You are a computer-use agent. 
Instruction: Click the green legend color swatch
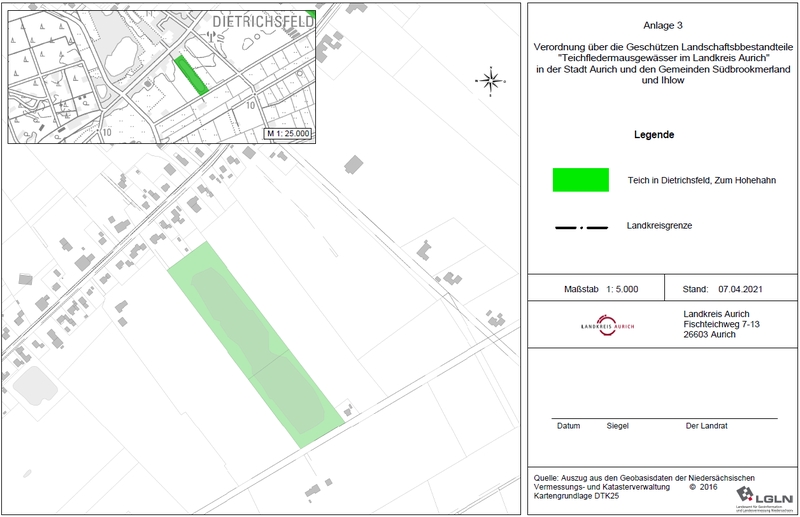click(580, 180)
